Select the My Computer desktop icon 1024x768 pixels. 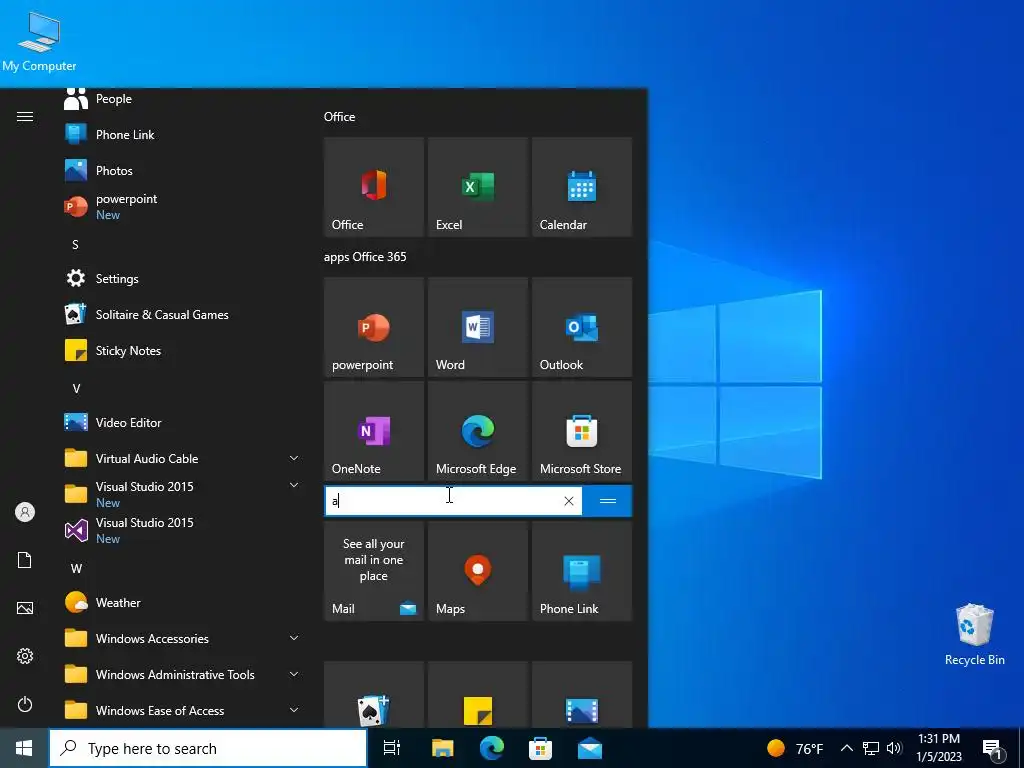pyautogui.click(x=39, y=42)
